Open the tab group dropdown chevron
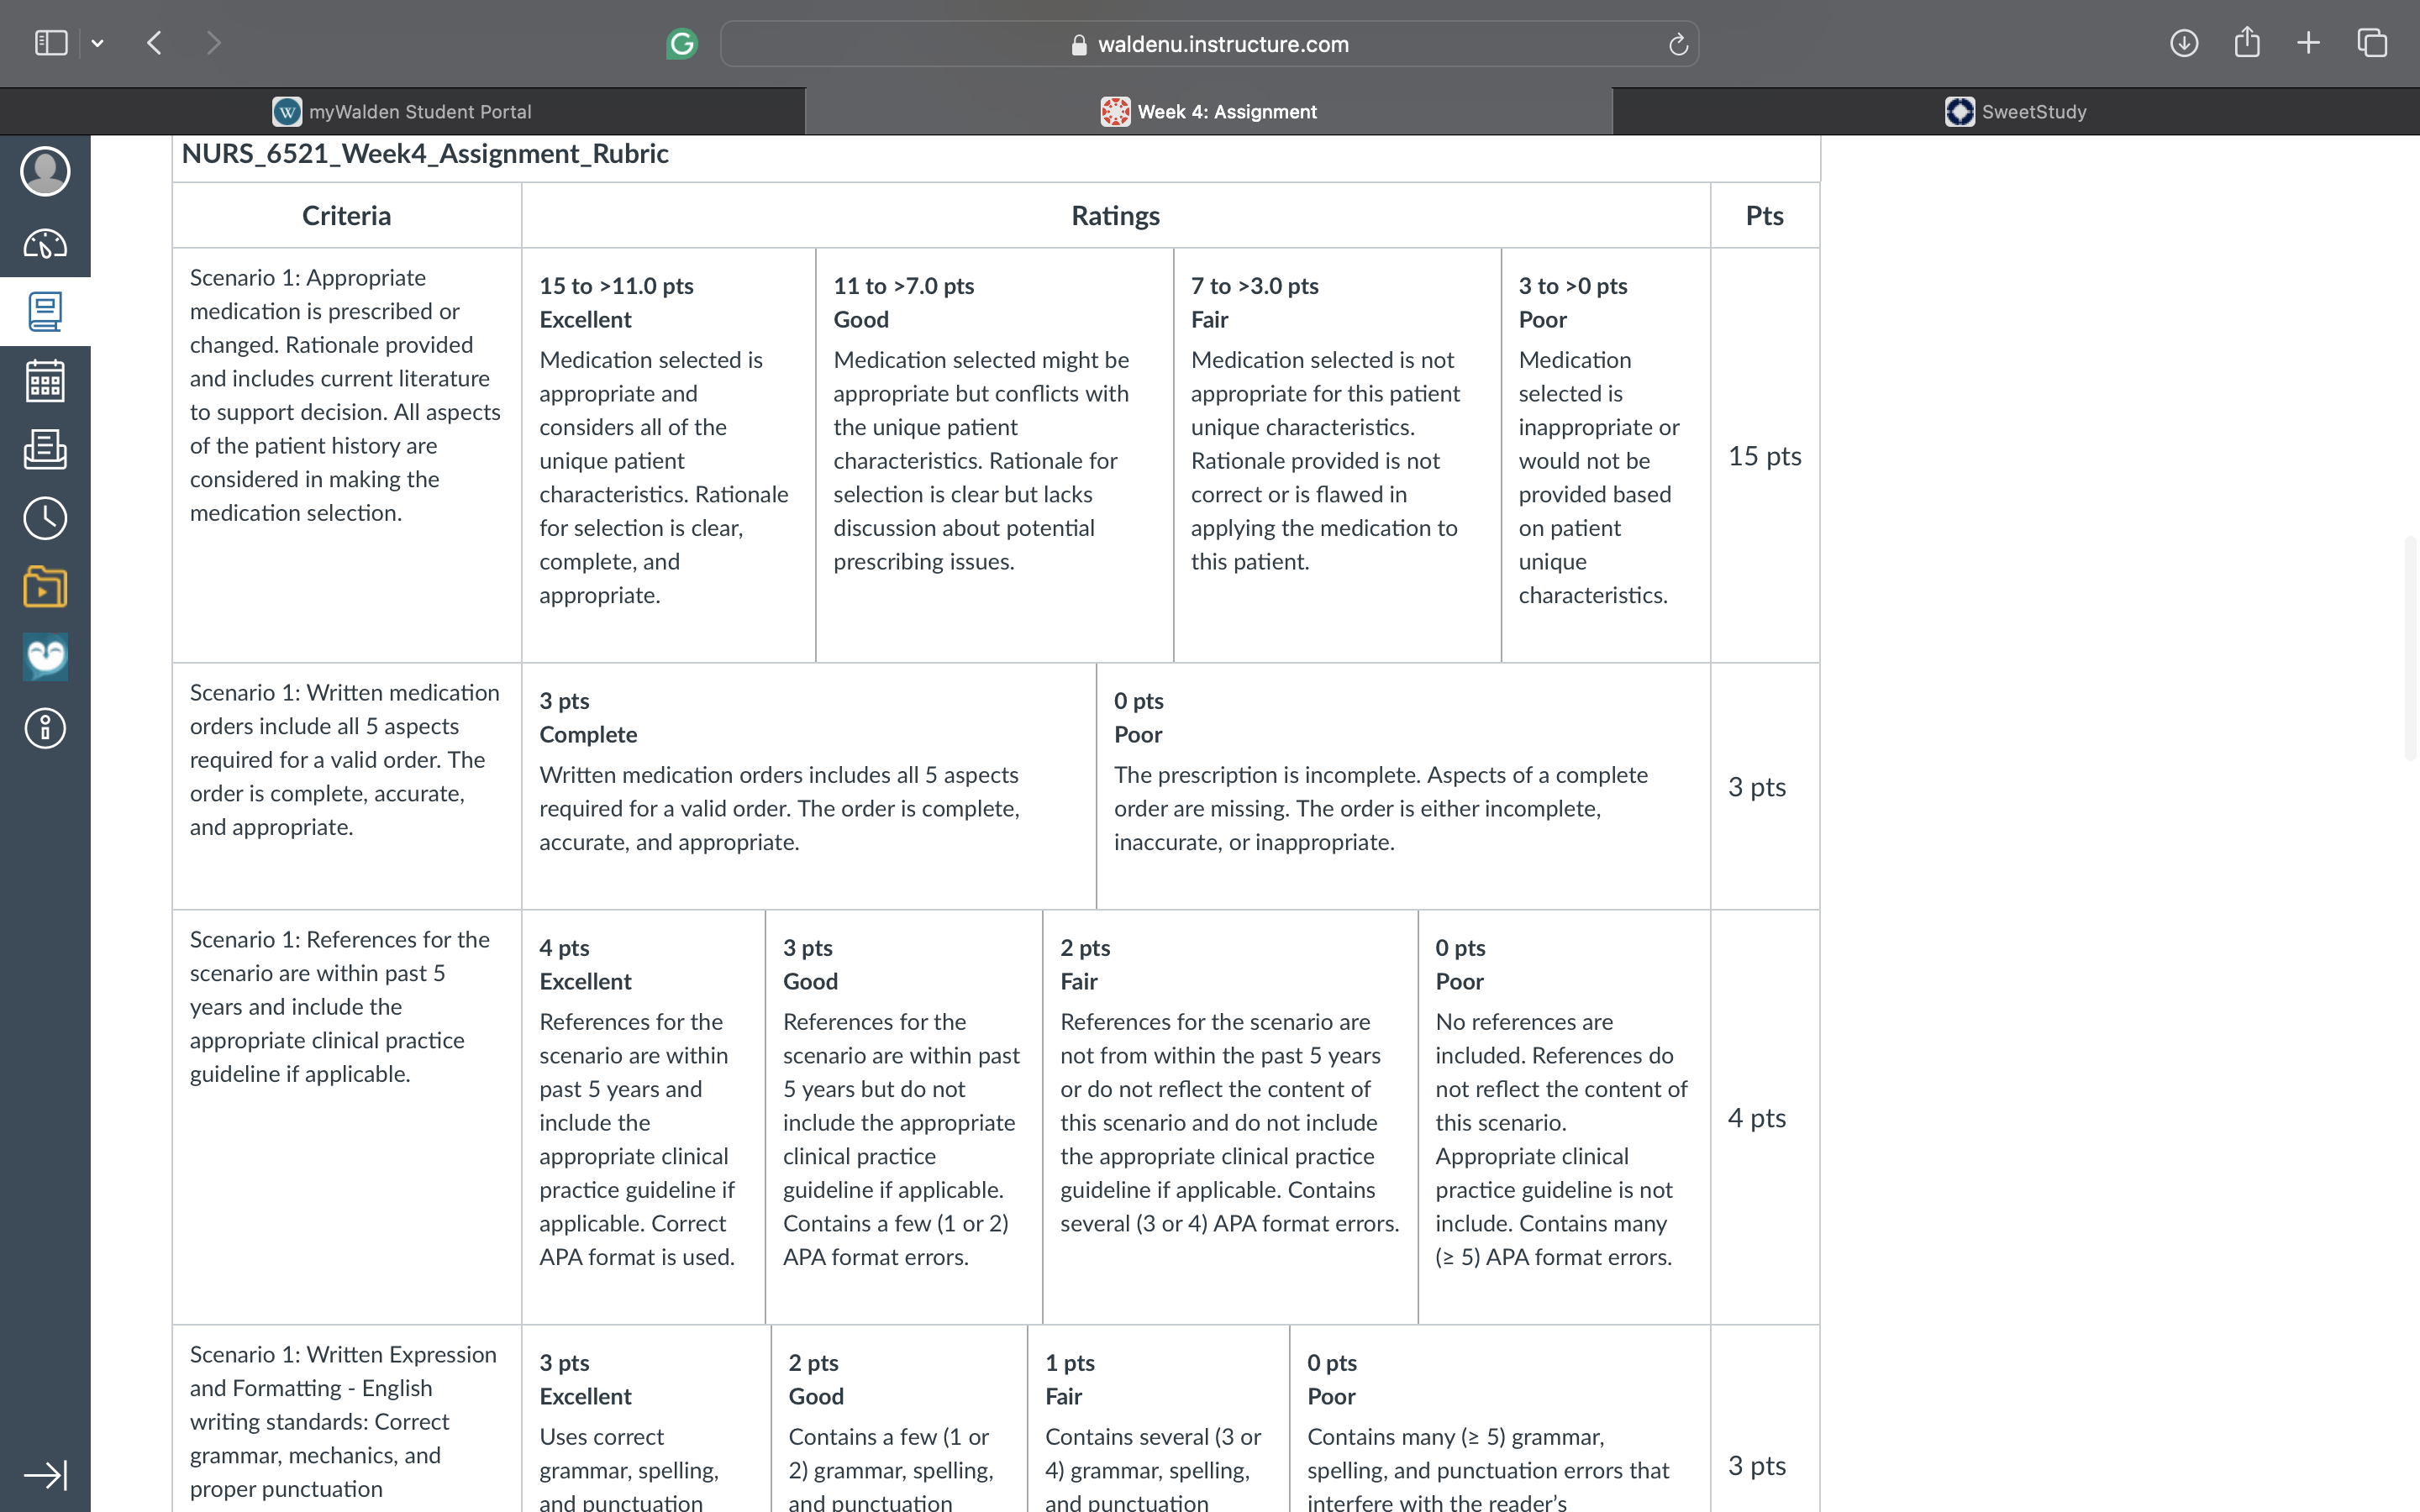 pyautogui.click(x=97, y=43)
